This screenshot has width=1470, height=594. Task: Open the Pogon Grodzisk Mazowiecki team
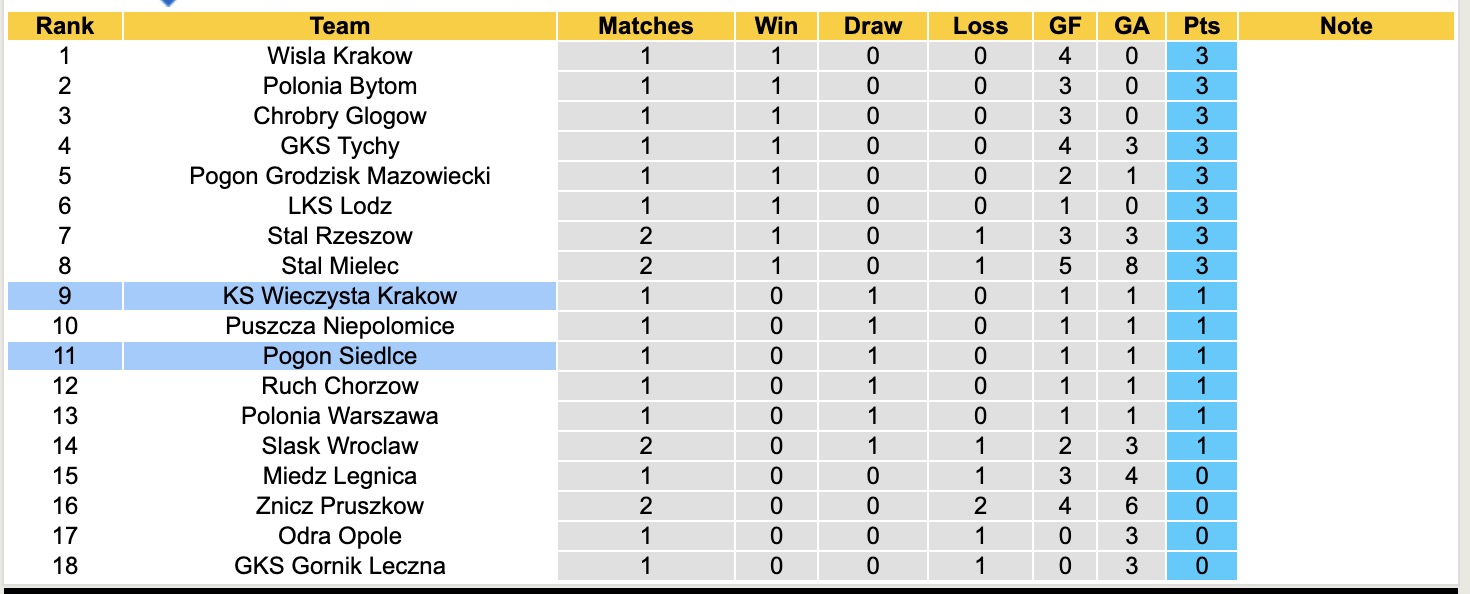tap(340, 176)
